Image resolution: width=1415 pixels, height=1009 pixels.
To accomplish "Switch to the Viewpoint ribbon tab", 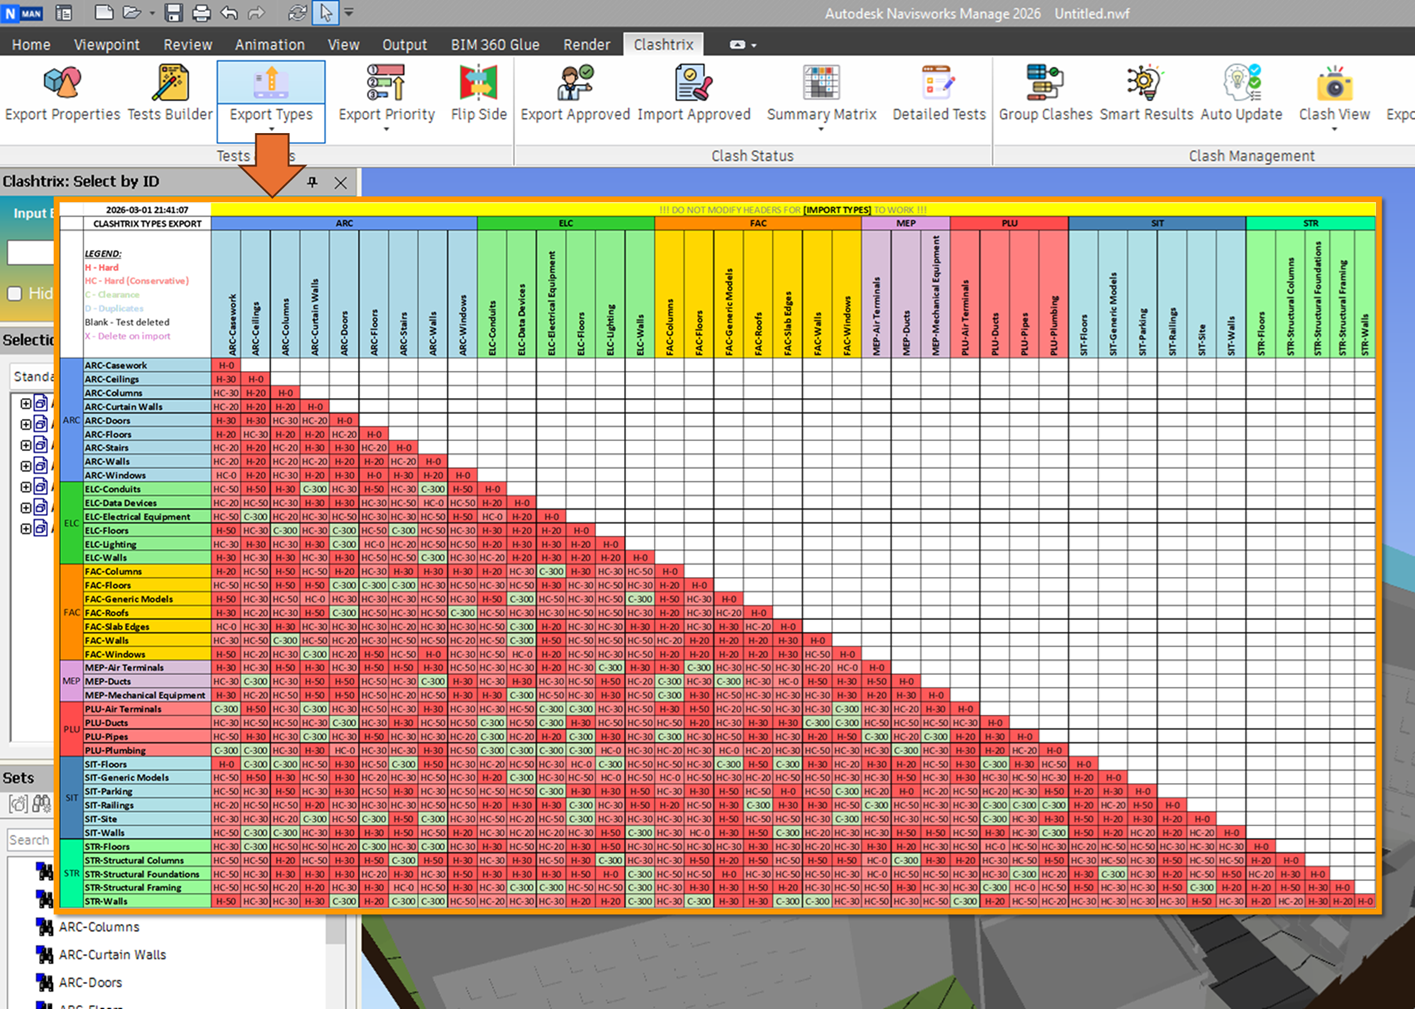I will (x=106, y=45).
